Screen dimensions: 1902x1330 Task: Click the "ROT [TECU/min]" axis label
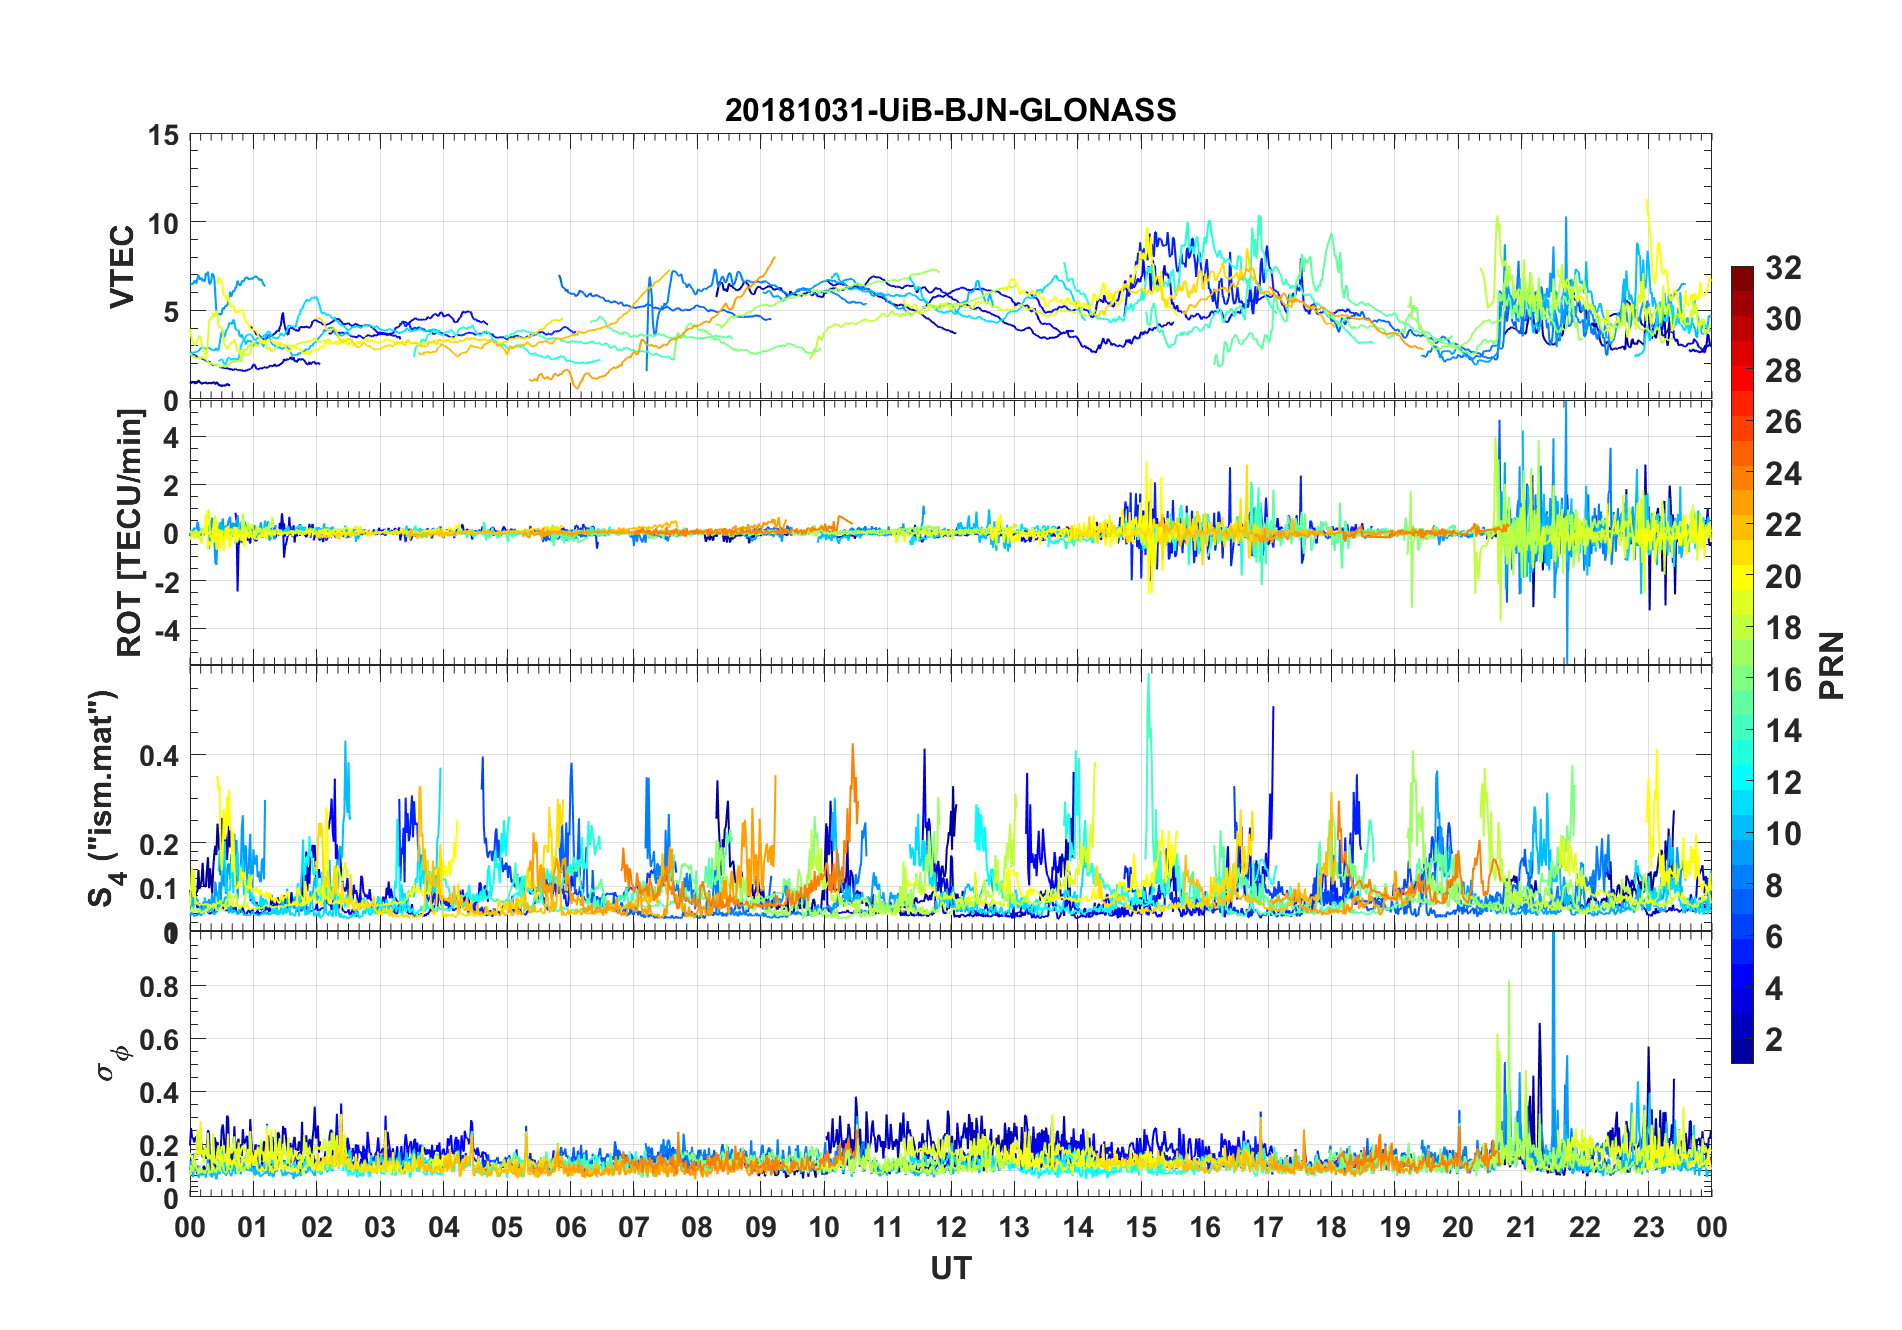click(x=130, y=533)
